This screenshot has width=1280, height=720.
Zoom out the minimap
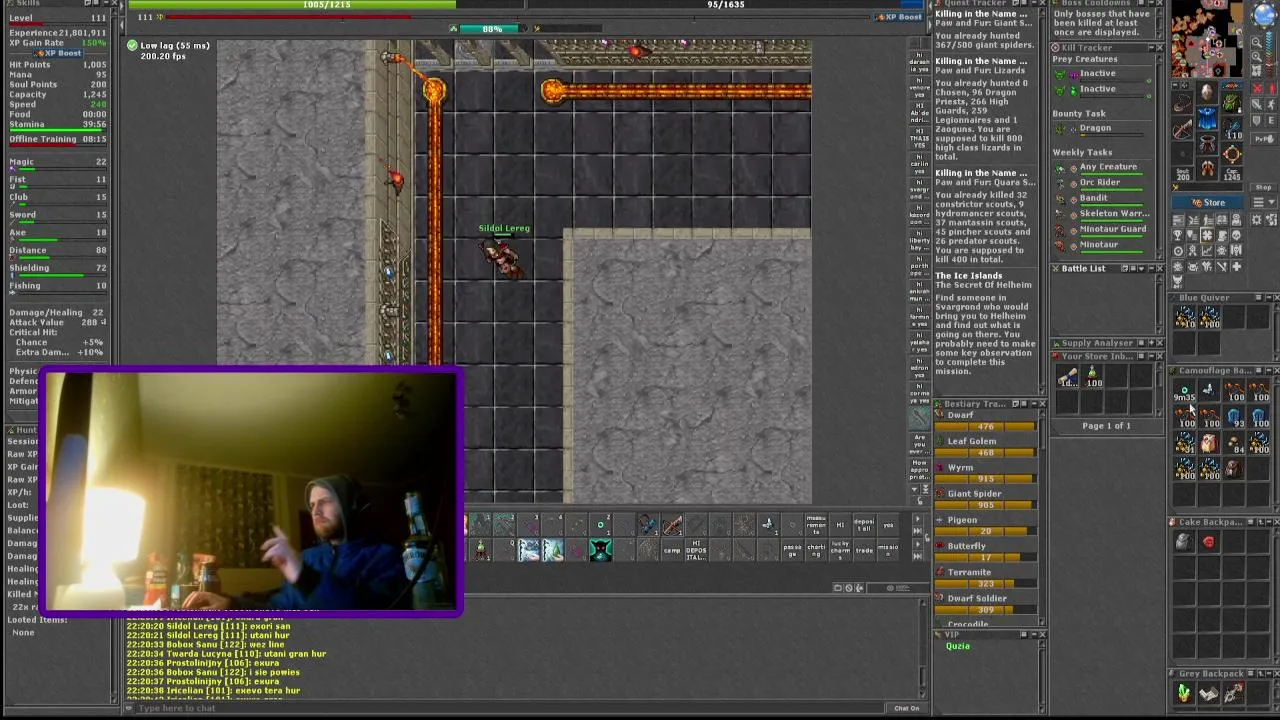[x=1256, y=42]
